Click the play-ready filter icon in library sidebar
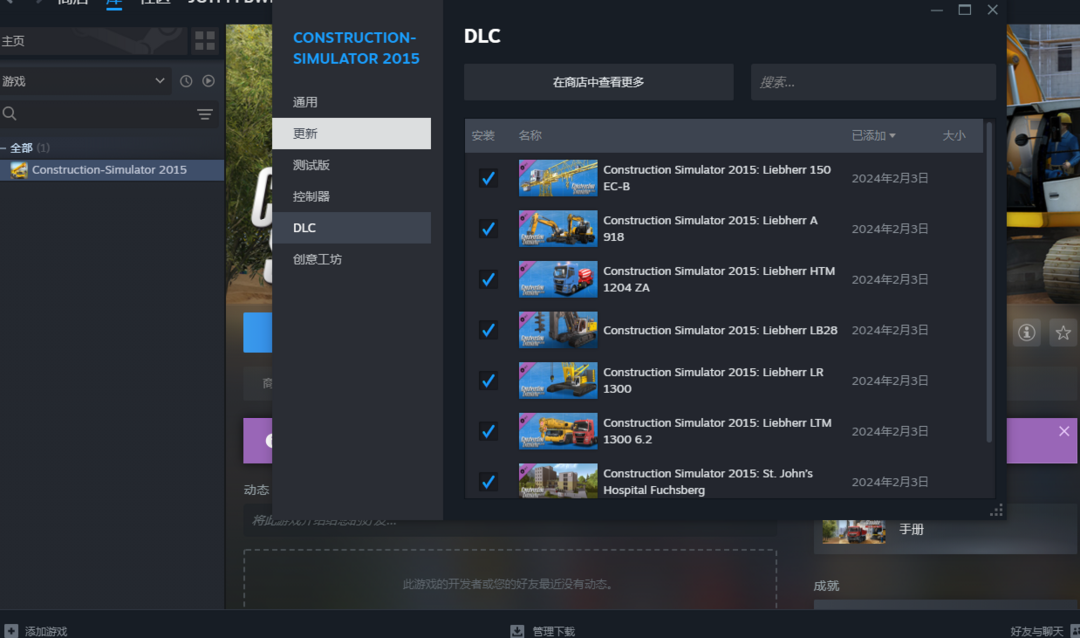The width and height of the screenshot is (1080, 638). tap(209, 81)
